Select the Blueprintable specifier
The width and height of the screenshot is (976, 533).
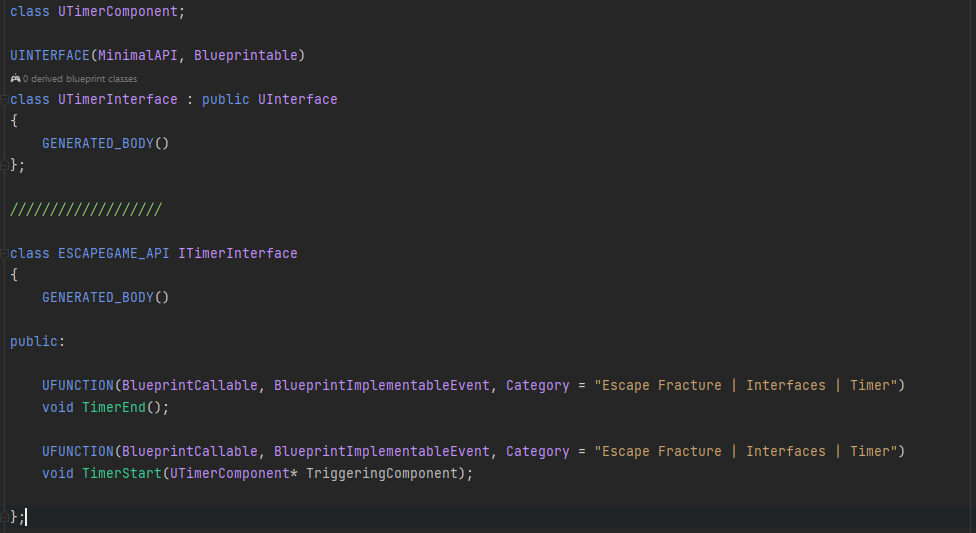tap(246, 55)
